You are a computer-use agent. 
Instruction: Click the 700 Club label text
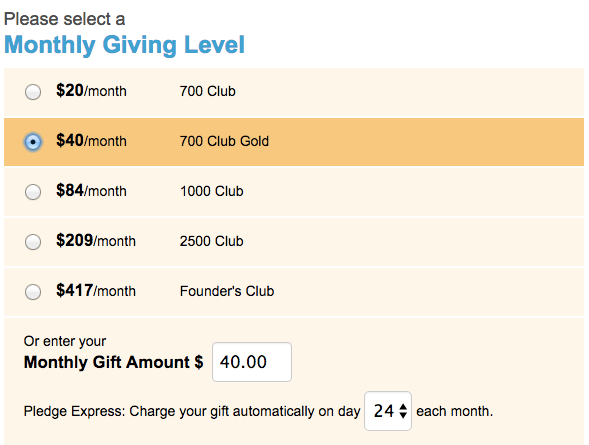[207, 91]
